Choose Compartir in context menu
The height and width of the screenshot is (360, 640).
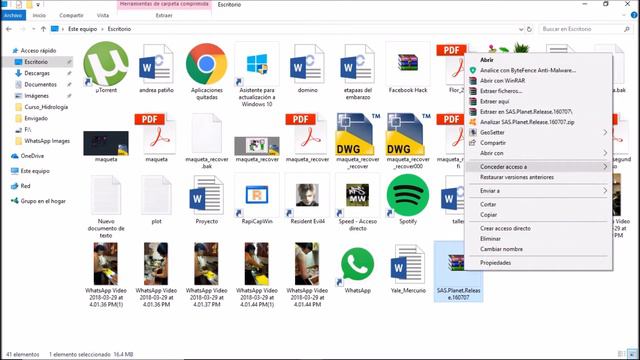tap(538, 143)
